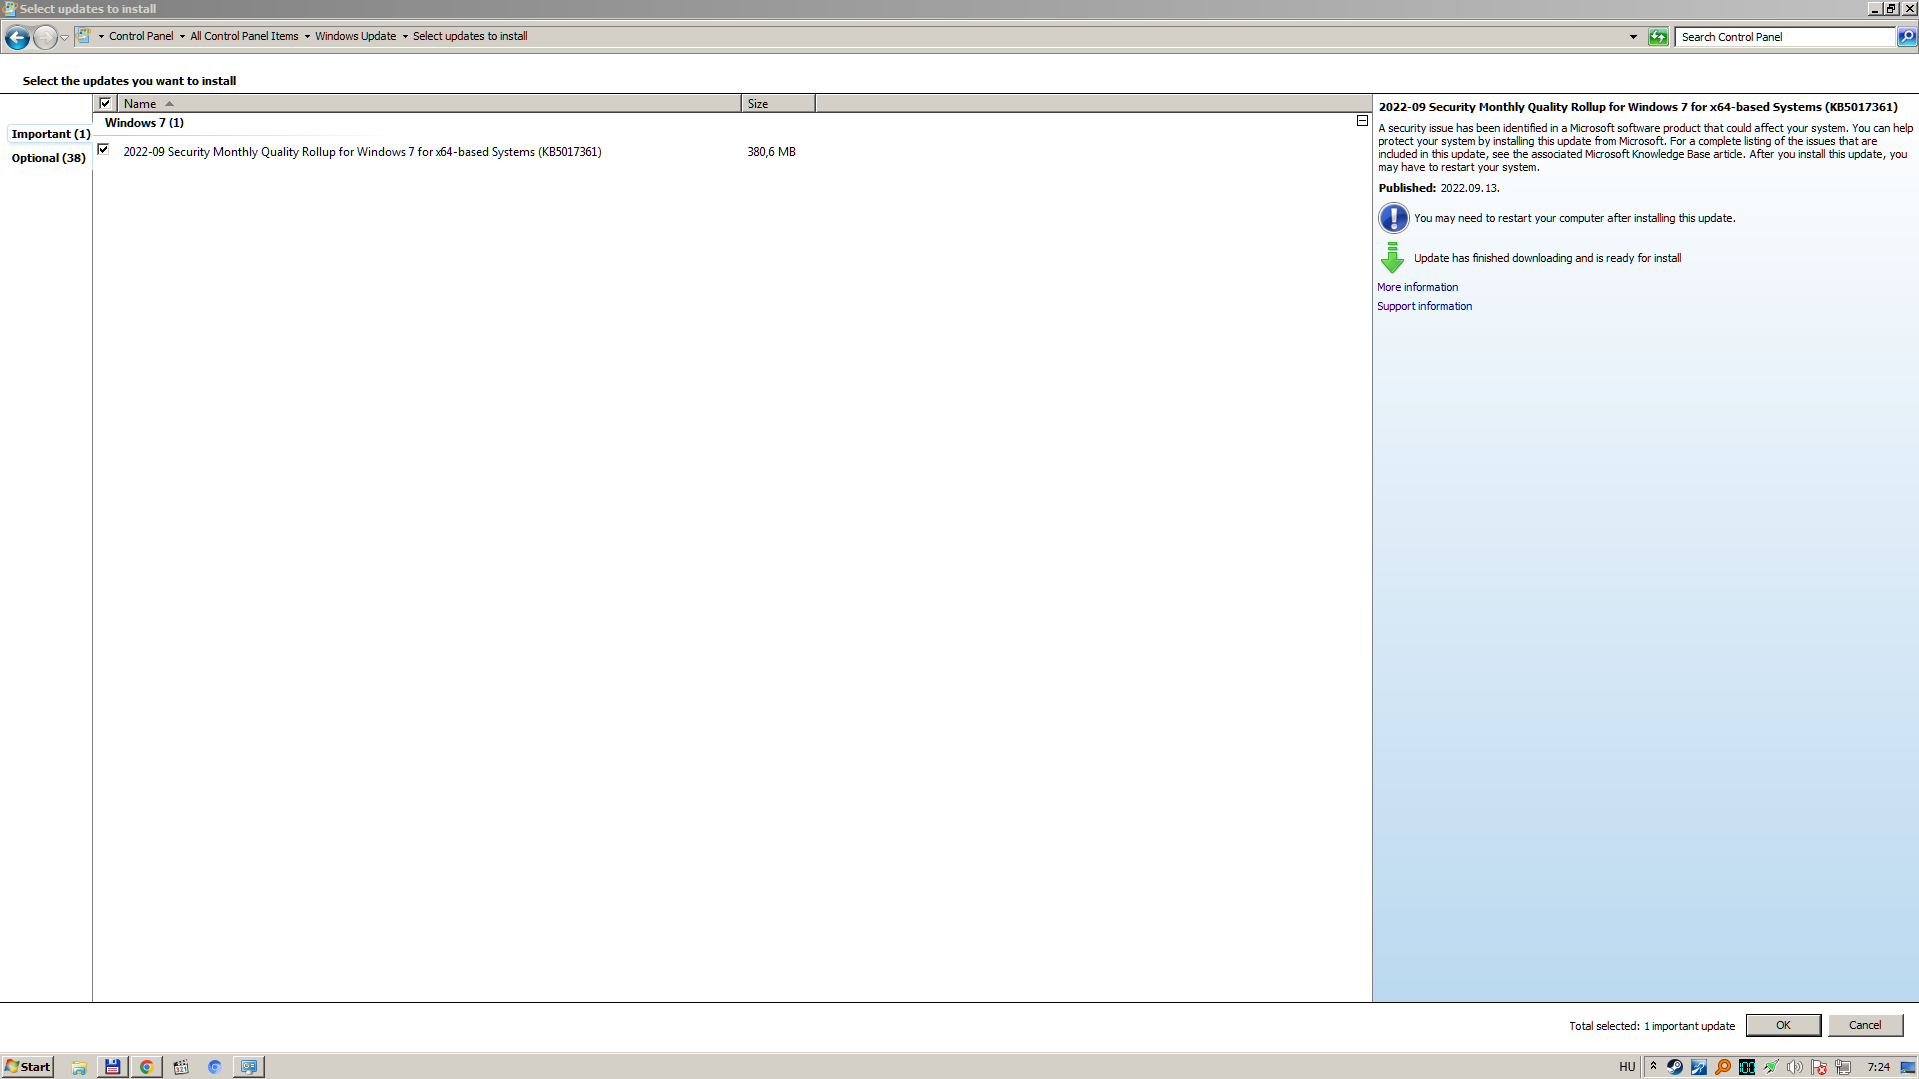This screenshot has width=1919, height=1079.
Task: Open Support information link
Action: point(1424,306)
